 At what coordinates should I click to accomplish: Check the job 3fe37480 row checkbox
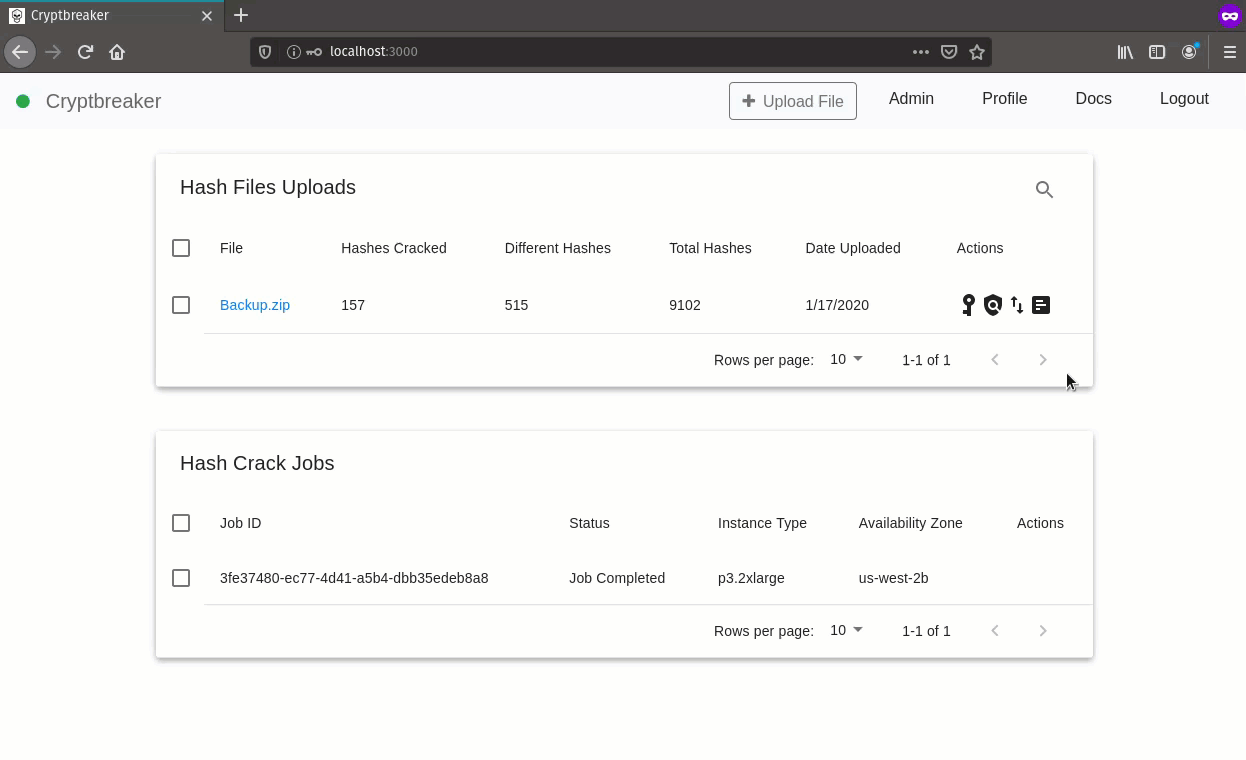181,578
